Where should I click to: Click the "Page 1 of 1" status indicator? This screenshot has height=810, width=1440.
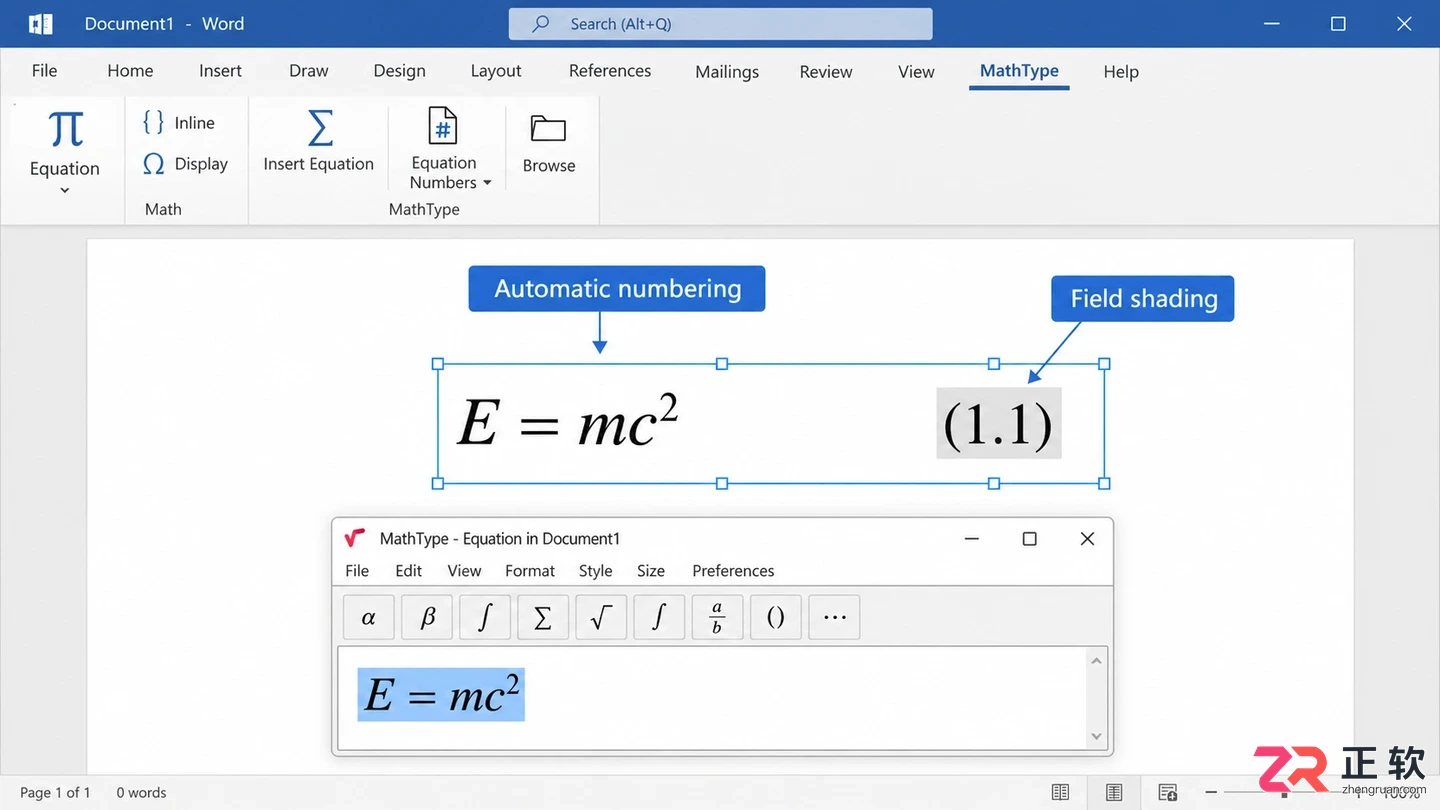pos(55,793)
